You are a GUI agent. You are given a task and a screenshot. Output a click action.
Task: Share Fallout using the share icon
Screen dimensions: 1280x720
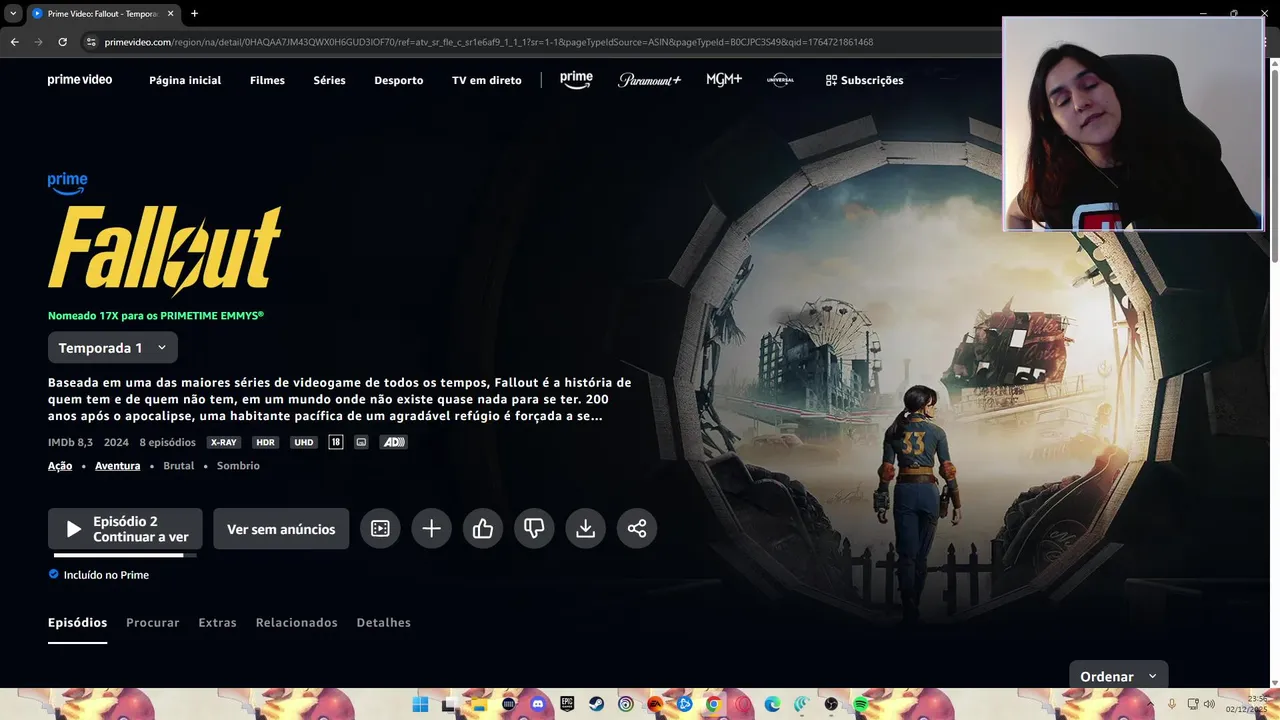637,529
